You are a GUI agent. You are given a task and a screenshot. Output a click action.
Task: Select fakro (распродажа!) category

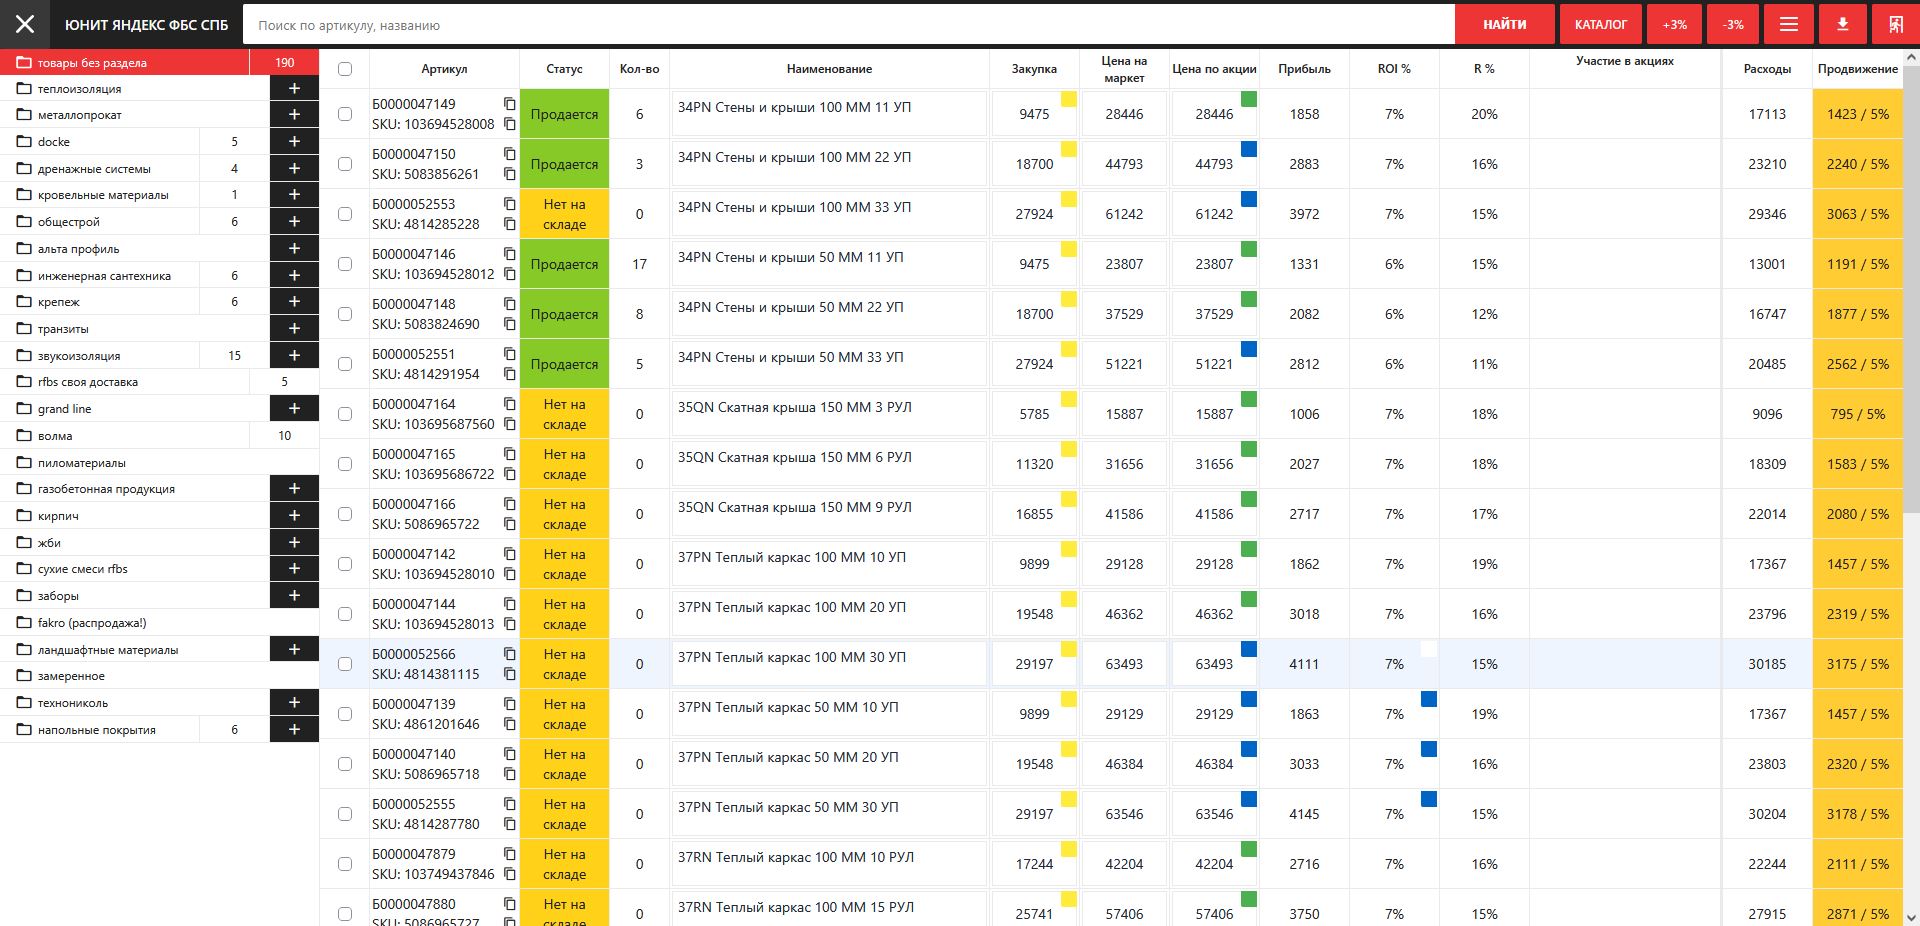click(159, 622)
